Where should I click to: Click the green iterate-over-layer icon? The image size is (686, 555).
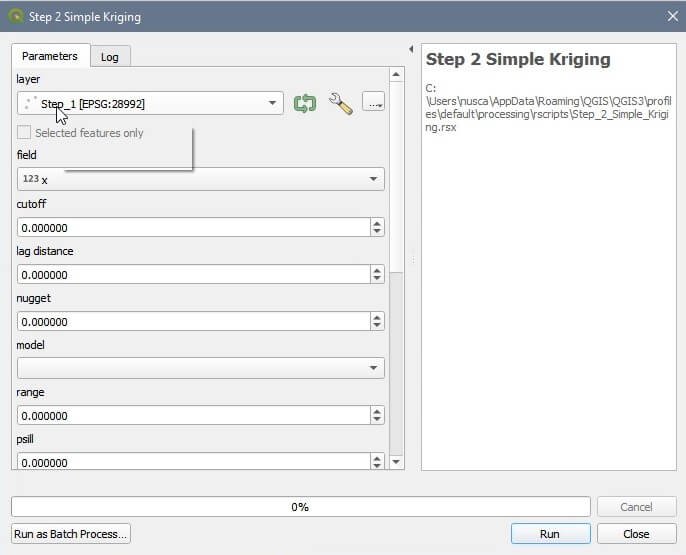pyautogui.click(x=304, y=104)
